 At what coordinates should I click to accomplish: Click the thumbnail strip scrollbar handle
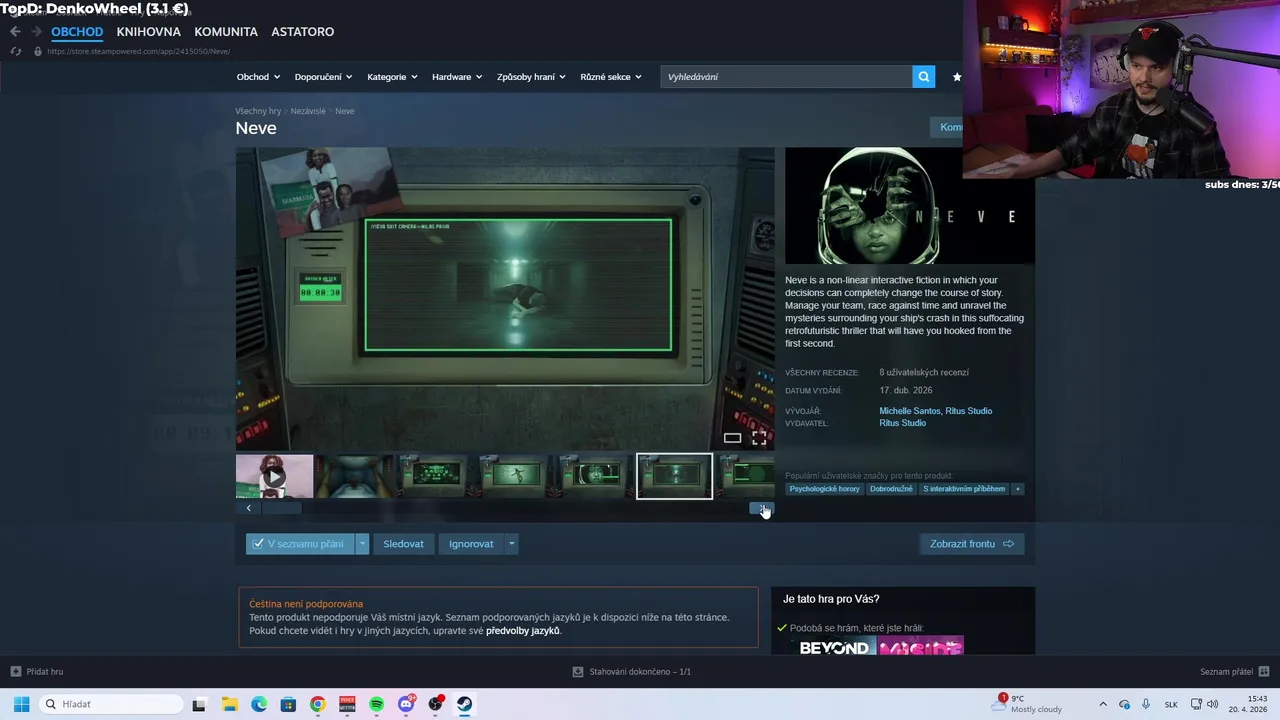coord(281,508)
